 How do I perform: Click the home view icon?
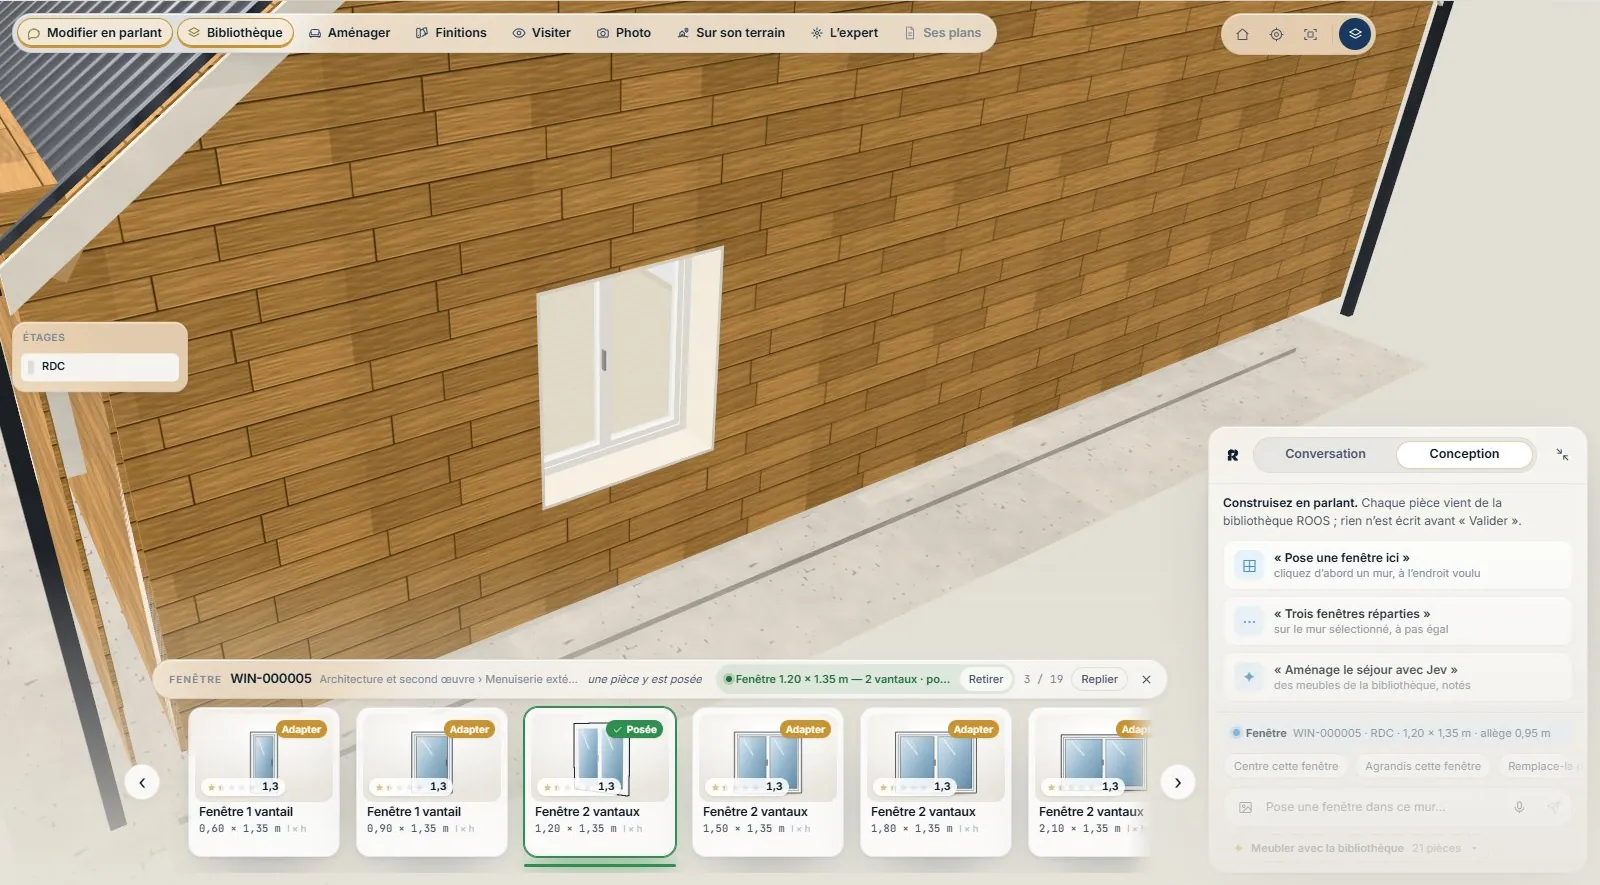pos(1242,34)
